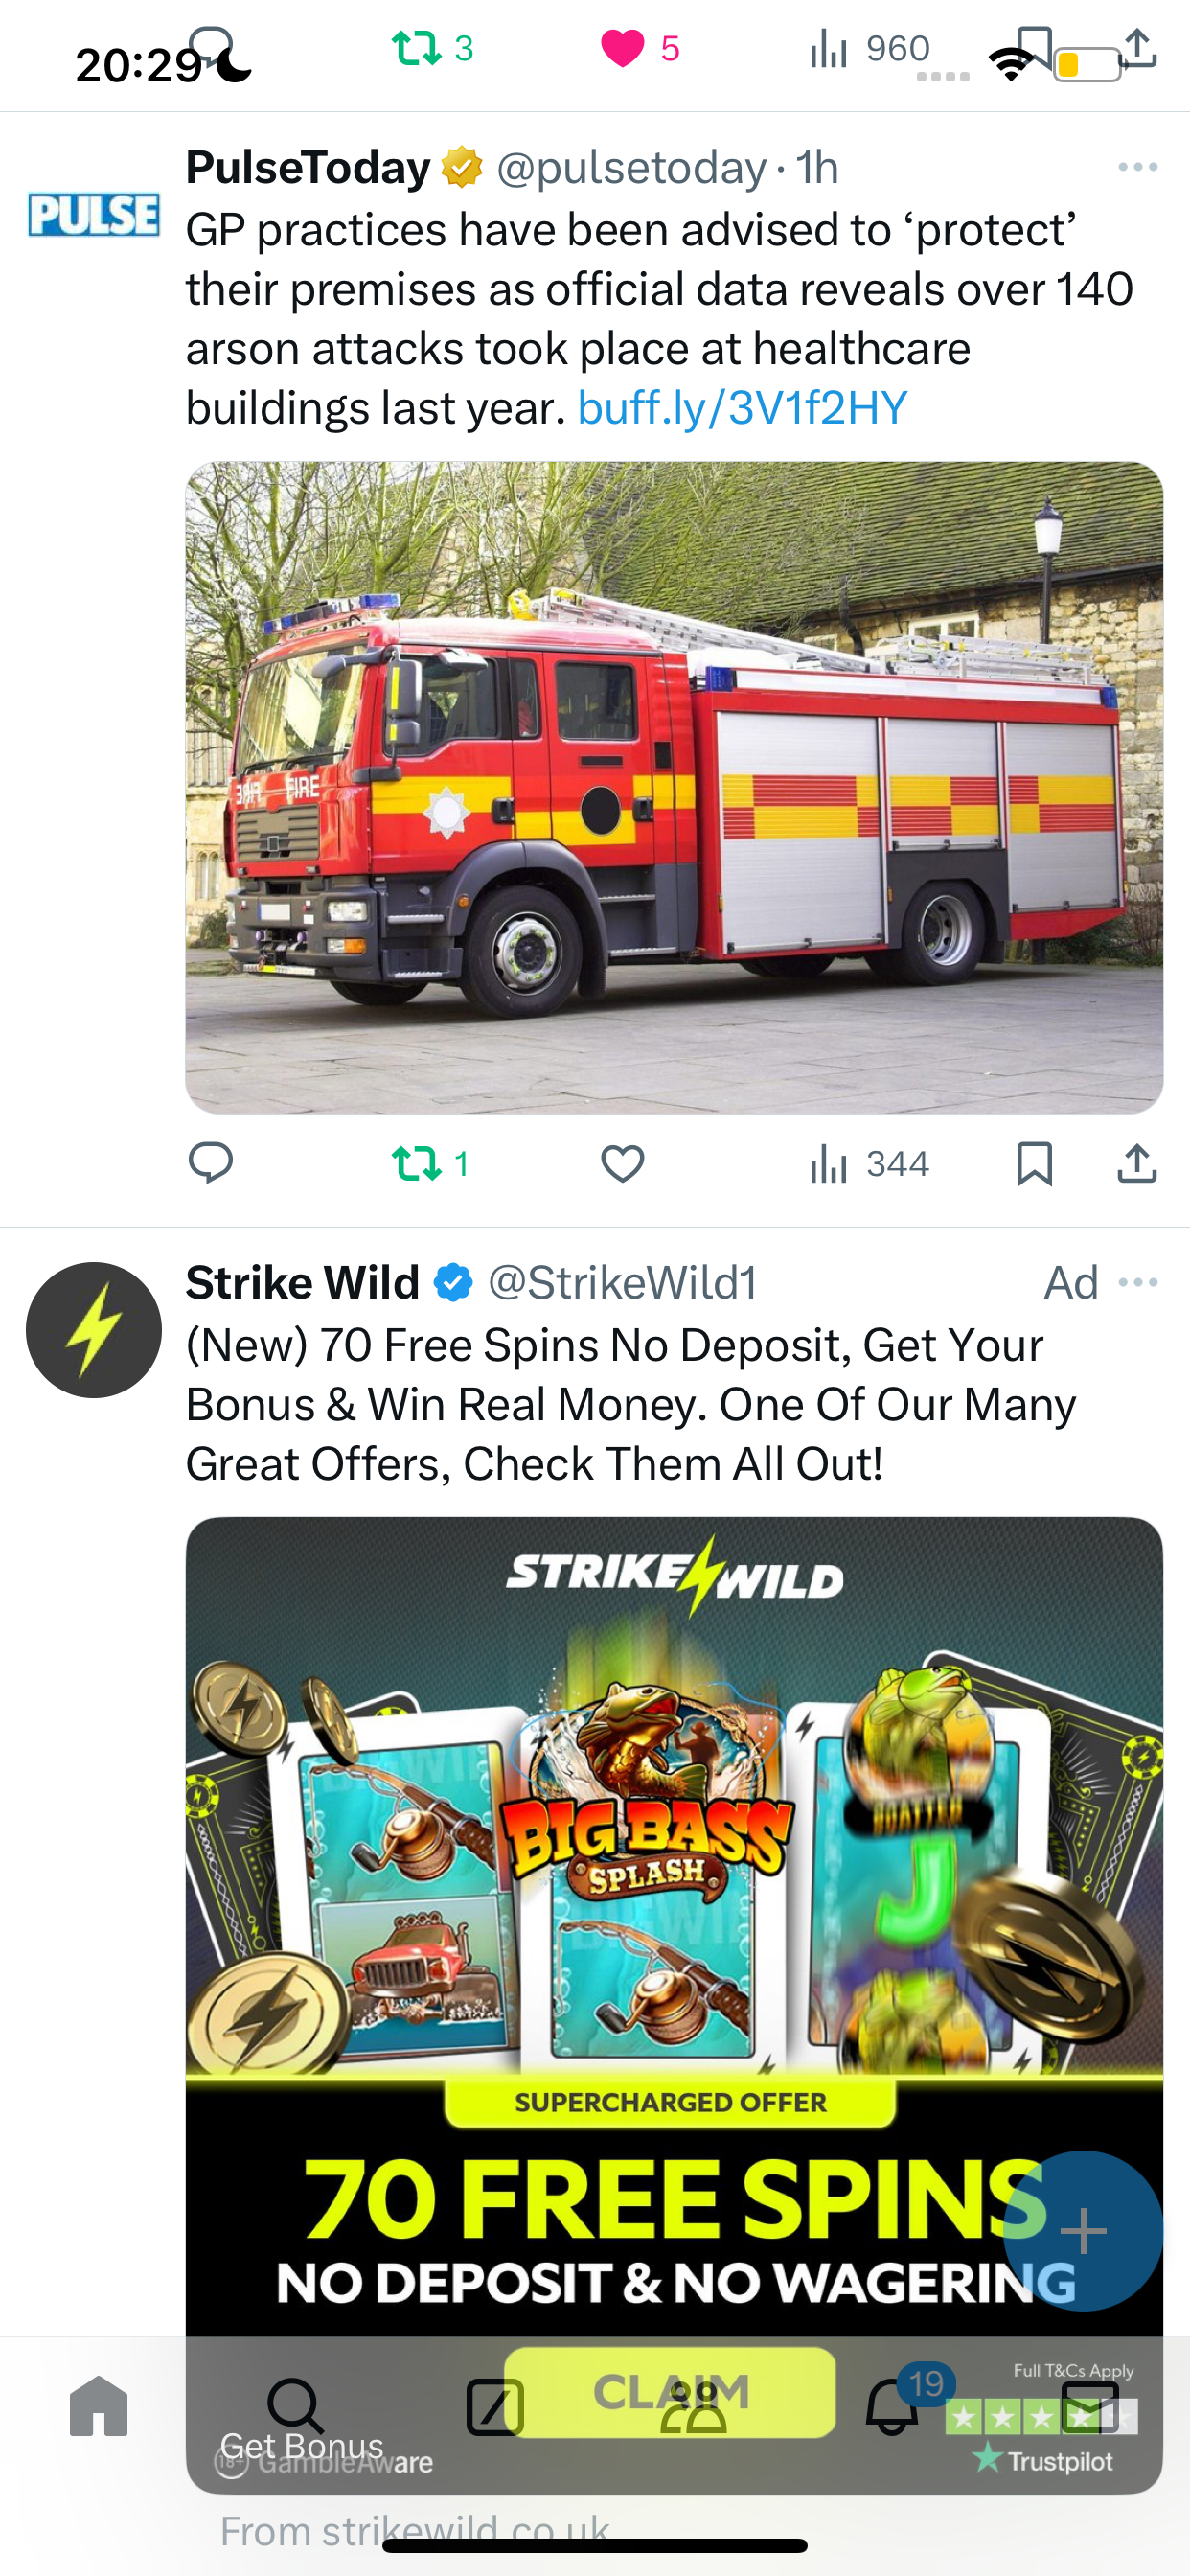Open the Messages envelope tab
Screen dimensions: 1190x2576
[x=1090, y=2405]
